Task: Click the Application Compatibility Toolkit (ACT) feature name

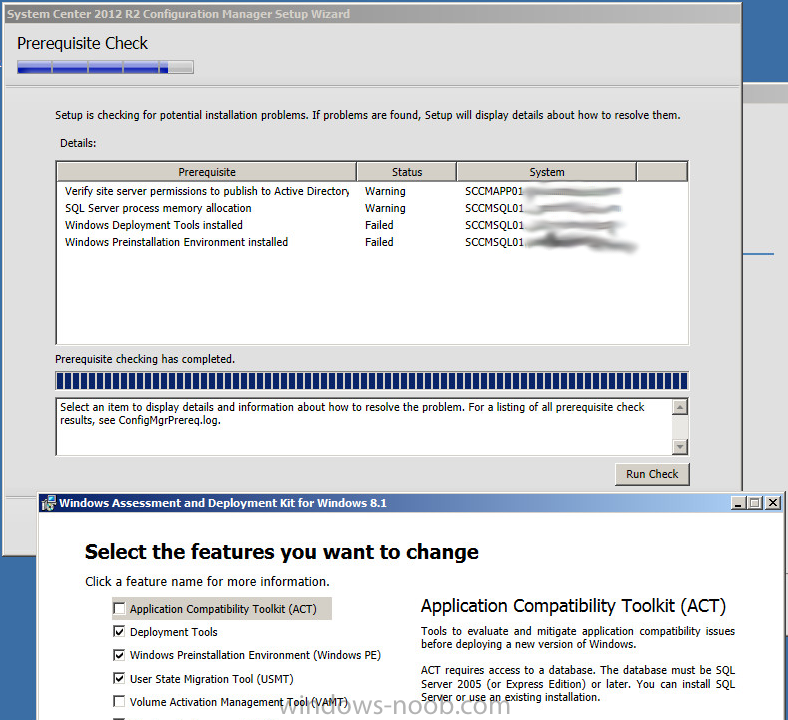Action: coord(223,608)
